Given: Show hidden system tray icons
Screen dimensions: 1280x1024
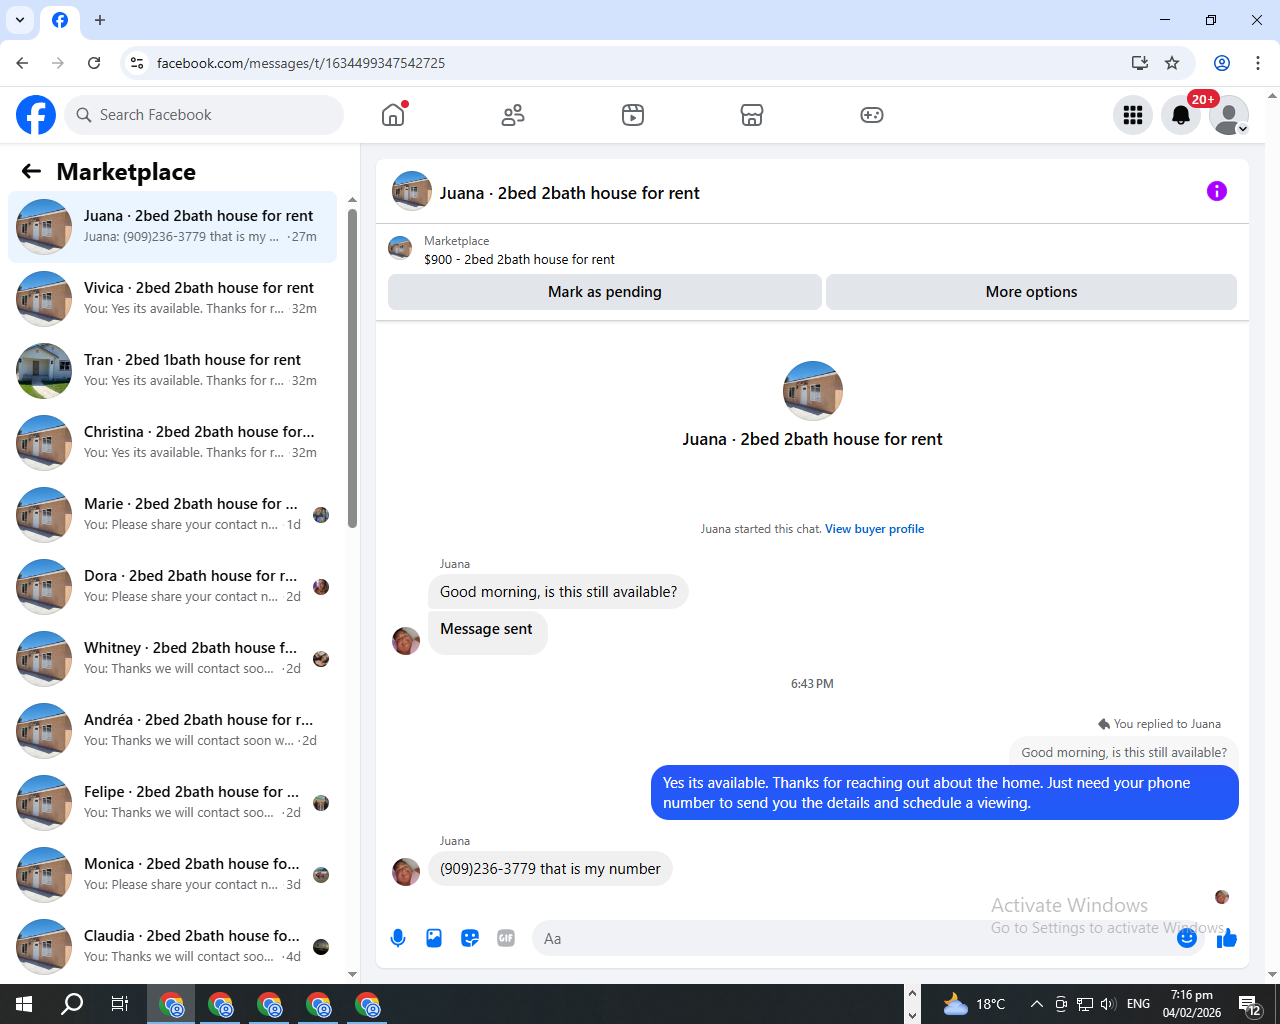Looking at the screenshot, I should click(1037, 1004).
